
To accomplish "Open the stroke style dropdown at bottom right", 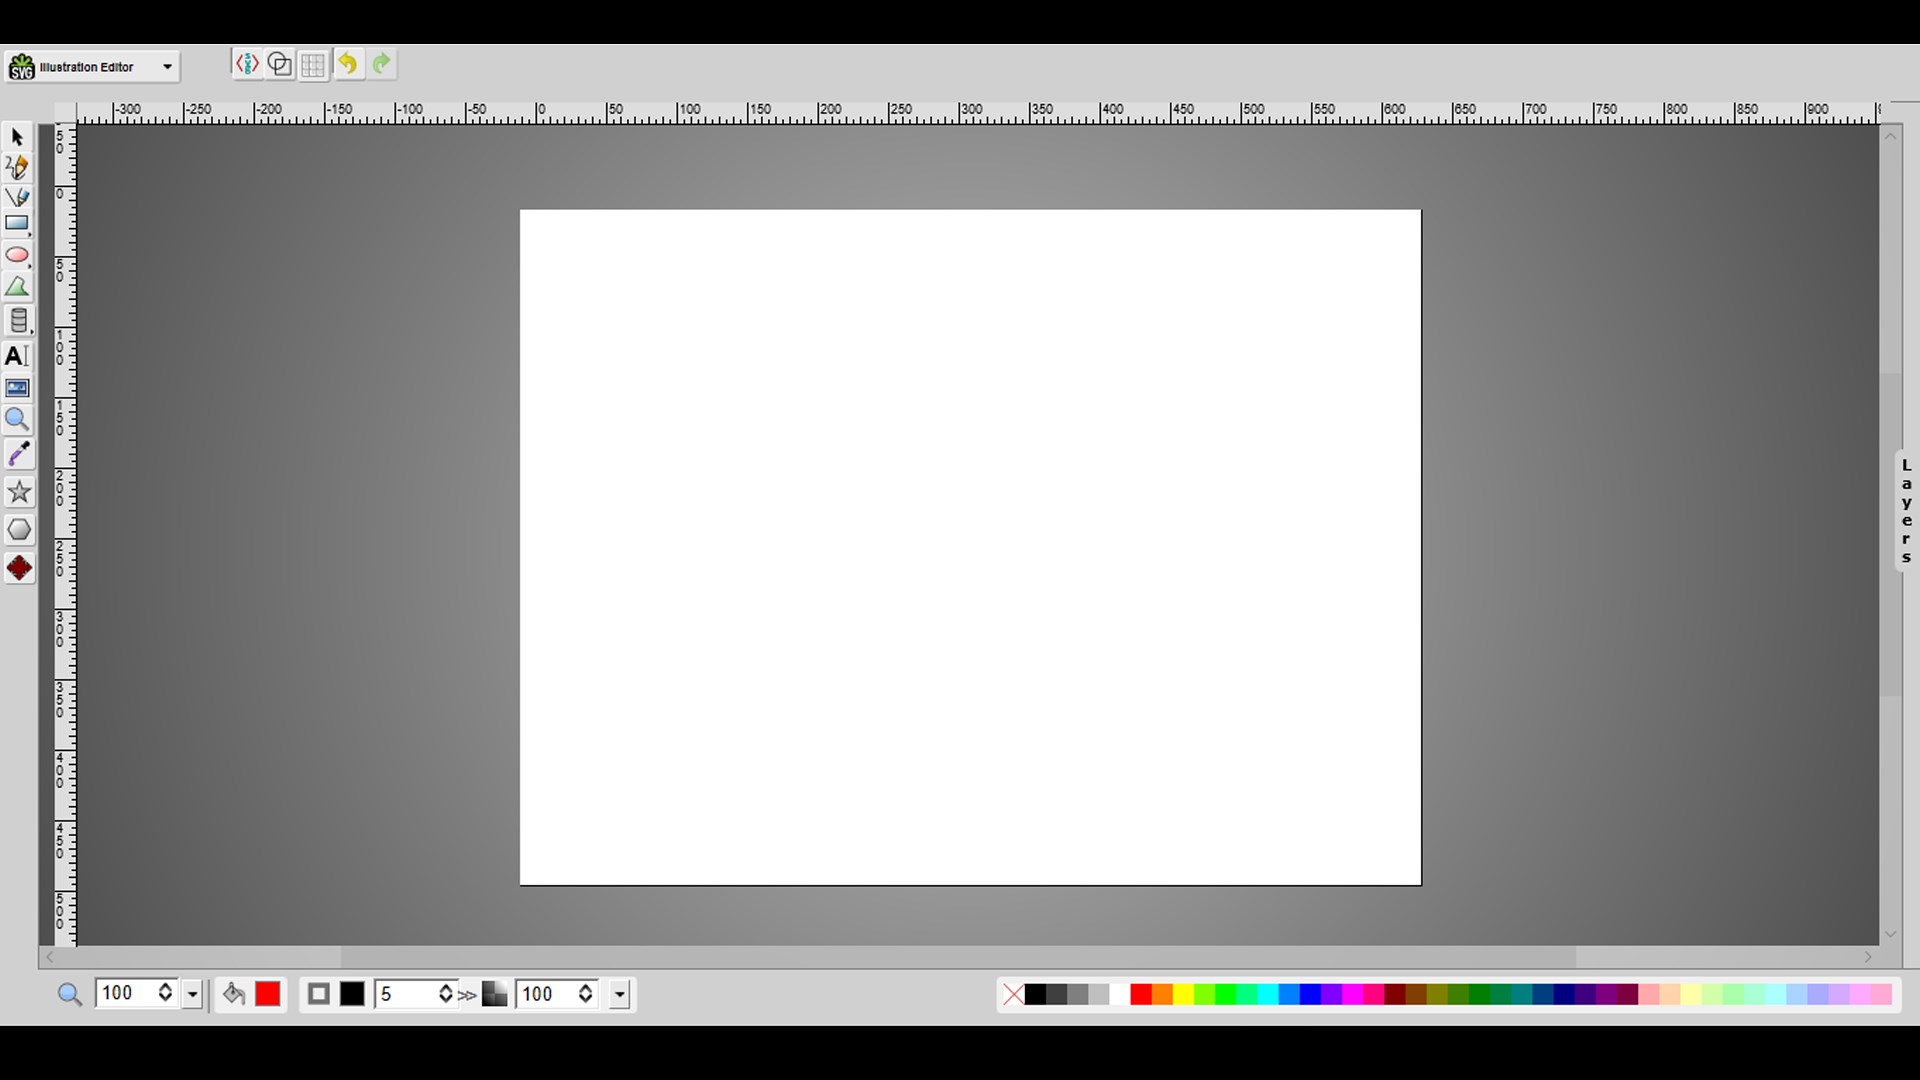I will coord(619,994).
